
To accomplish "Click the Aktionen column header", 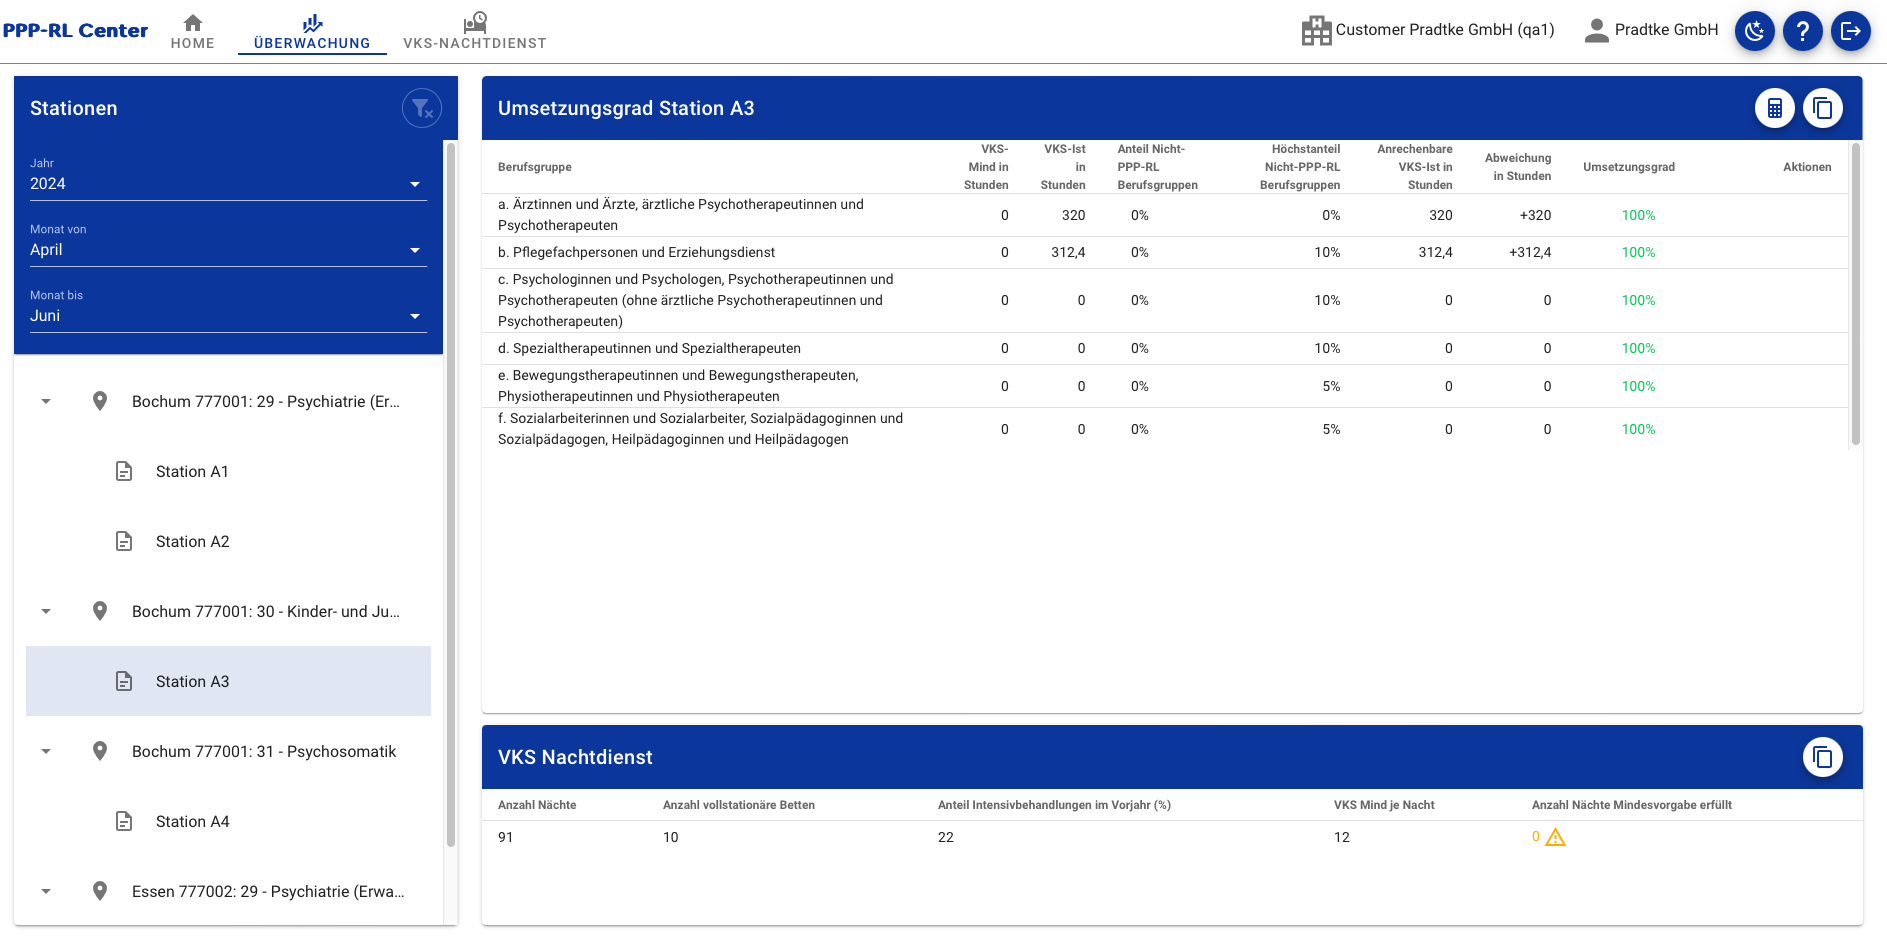I will 1807,167.
